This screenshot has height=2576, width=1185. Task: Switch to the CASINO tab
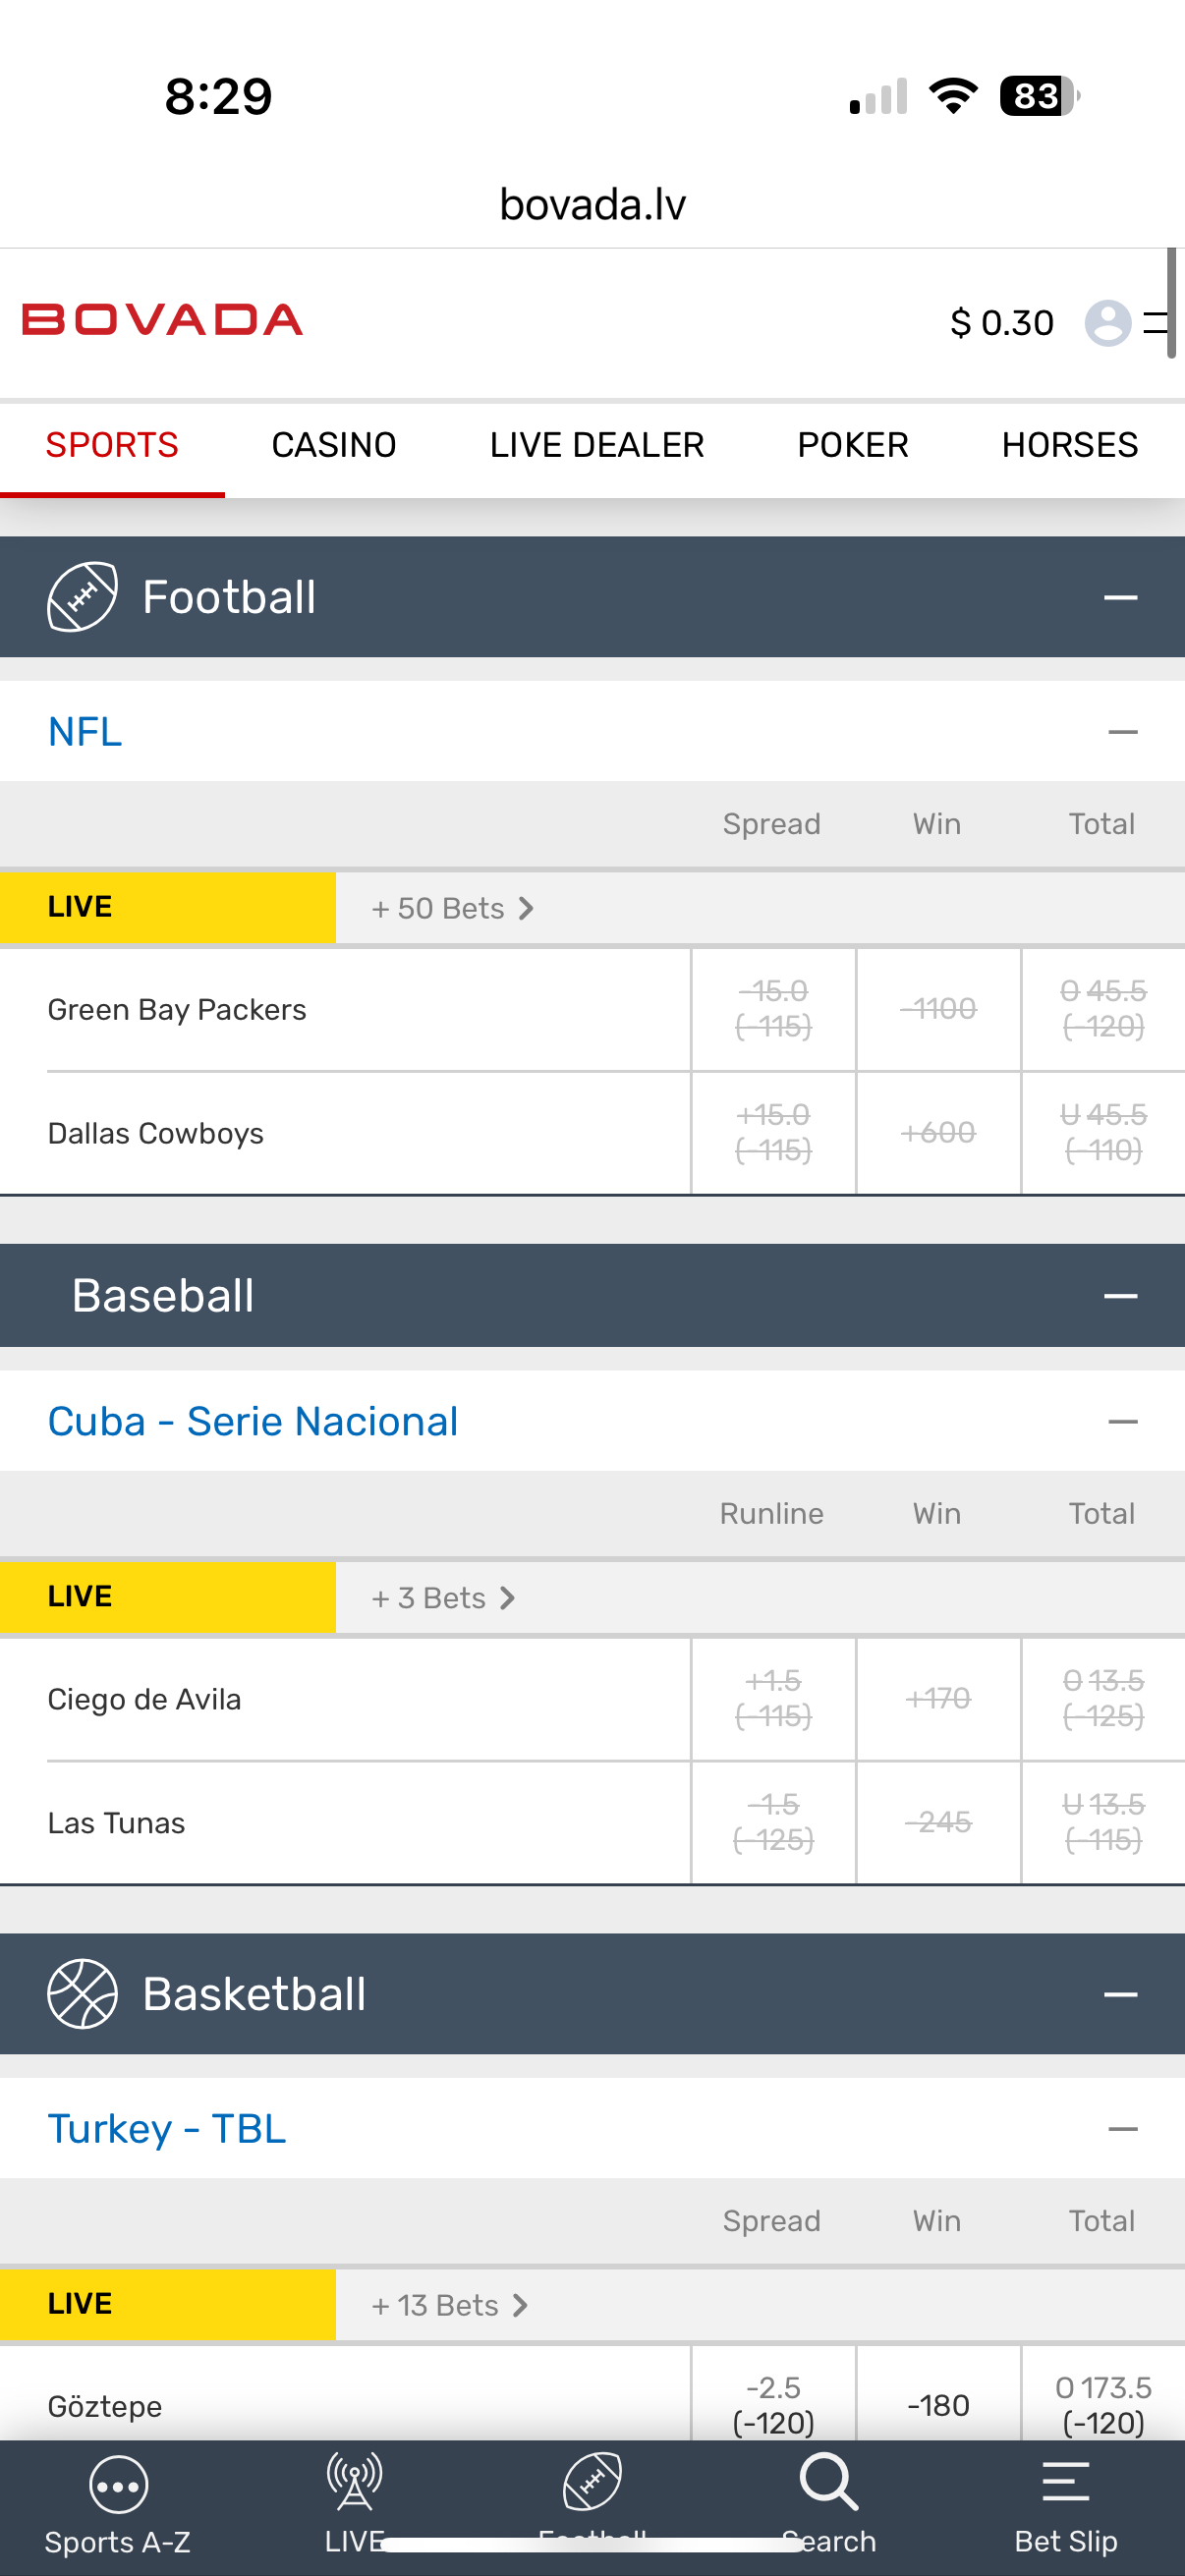[334, 445]
